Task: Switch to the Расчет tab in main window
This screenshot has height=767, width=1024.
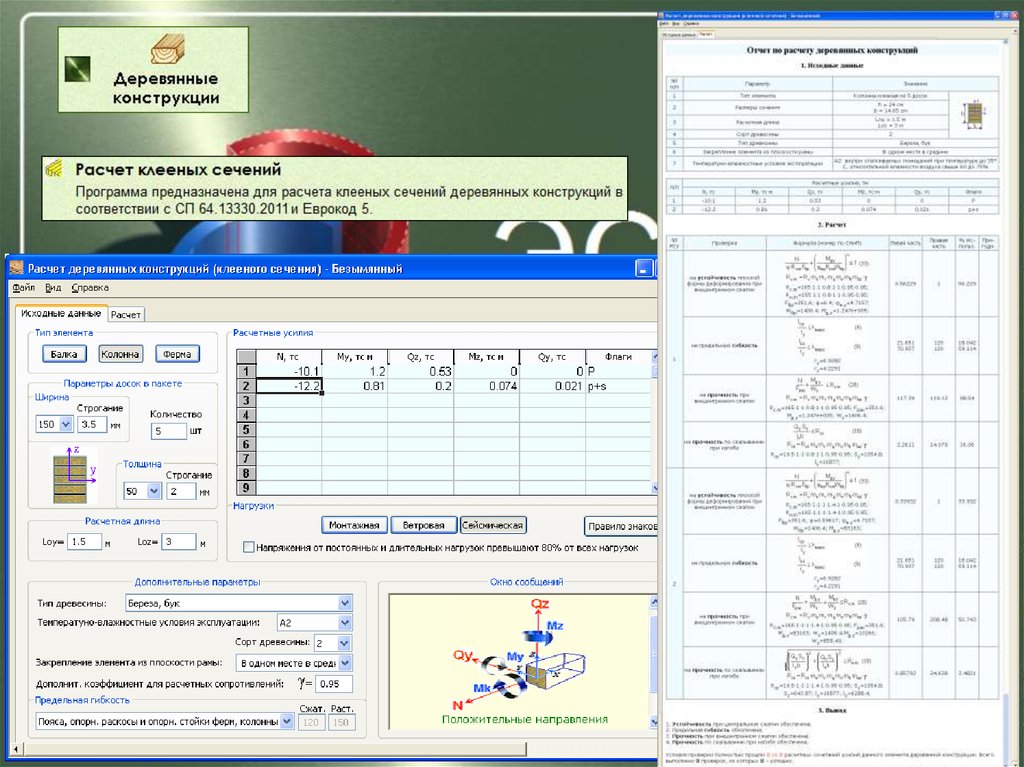Action: coord(126,314)
